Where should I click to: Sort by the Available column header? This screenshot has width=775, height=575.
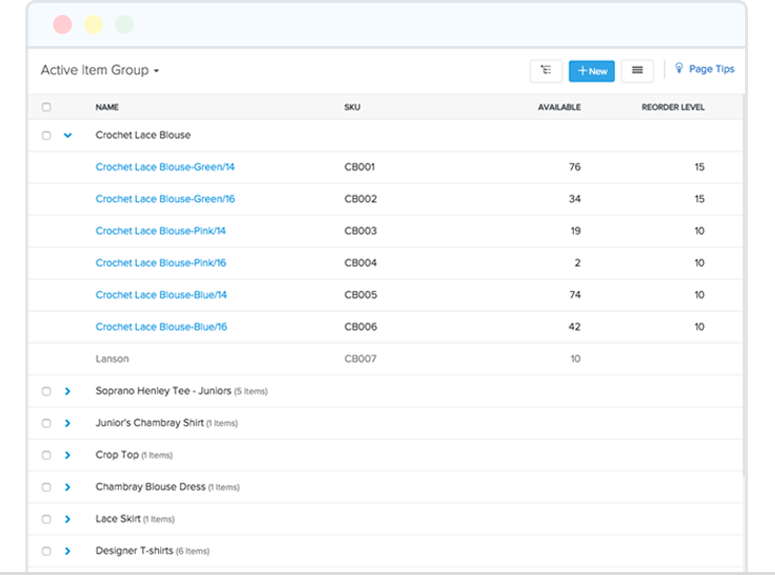559,107
